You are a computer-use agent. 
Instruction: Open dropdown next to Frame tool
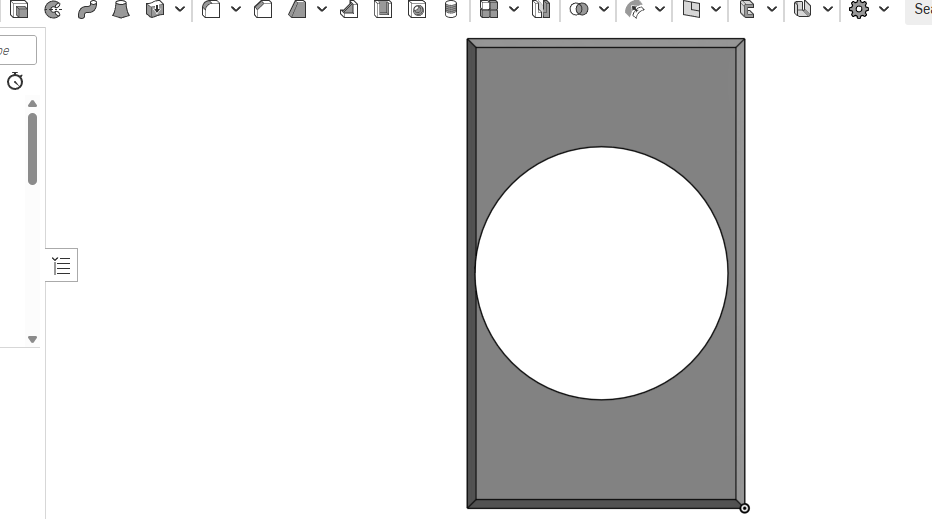coord(772,9)
